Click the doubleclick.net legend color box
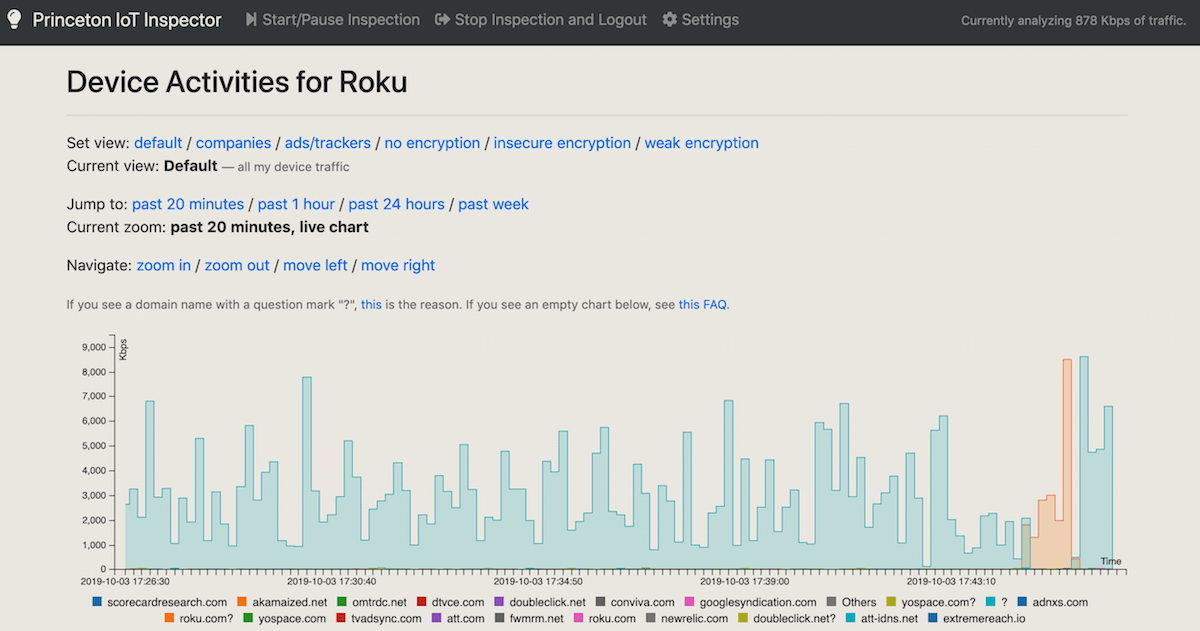The image size is (1200, 631). point(499,602)
